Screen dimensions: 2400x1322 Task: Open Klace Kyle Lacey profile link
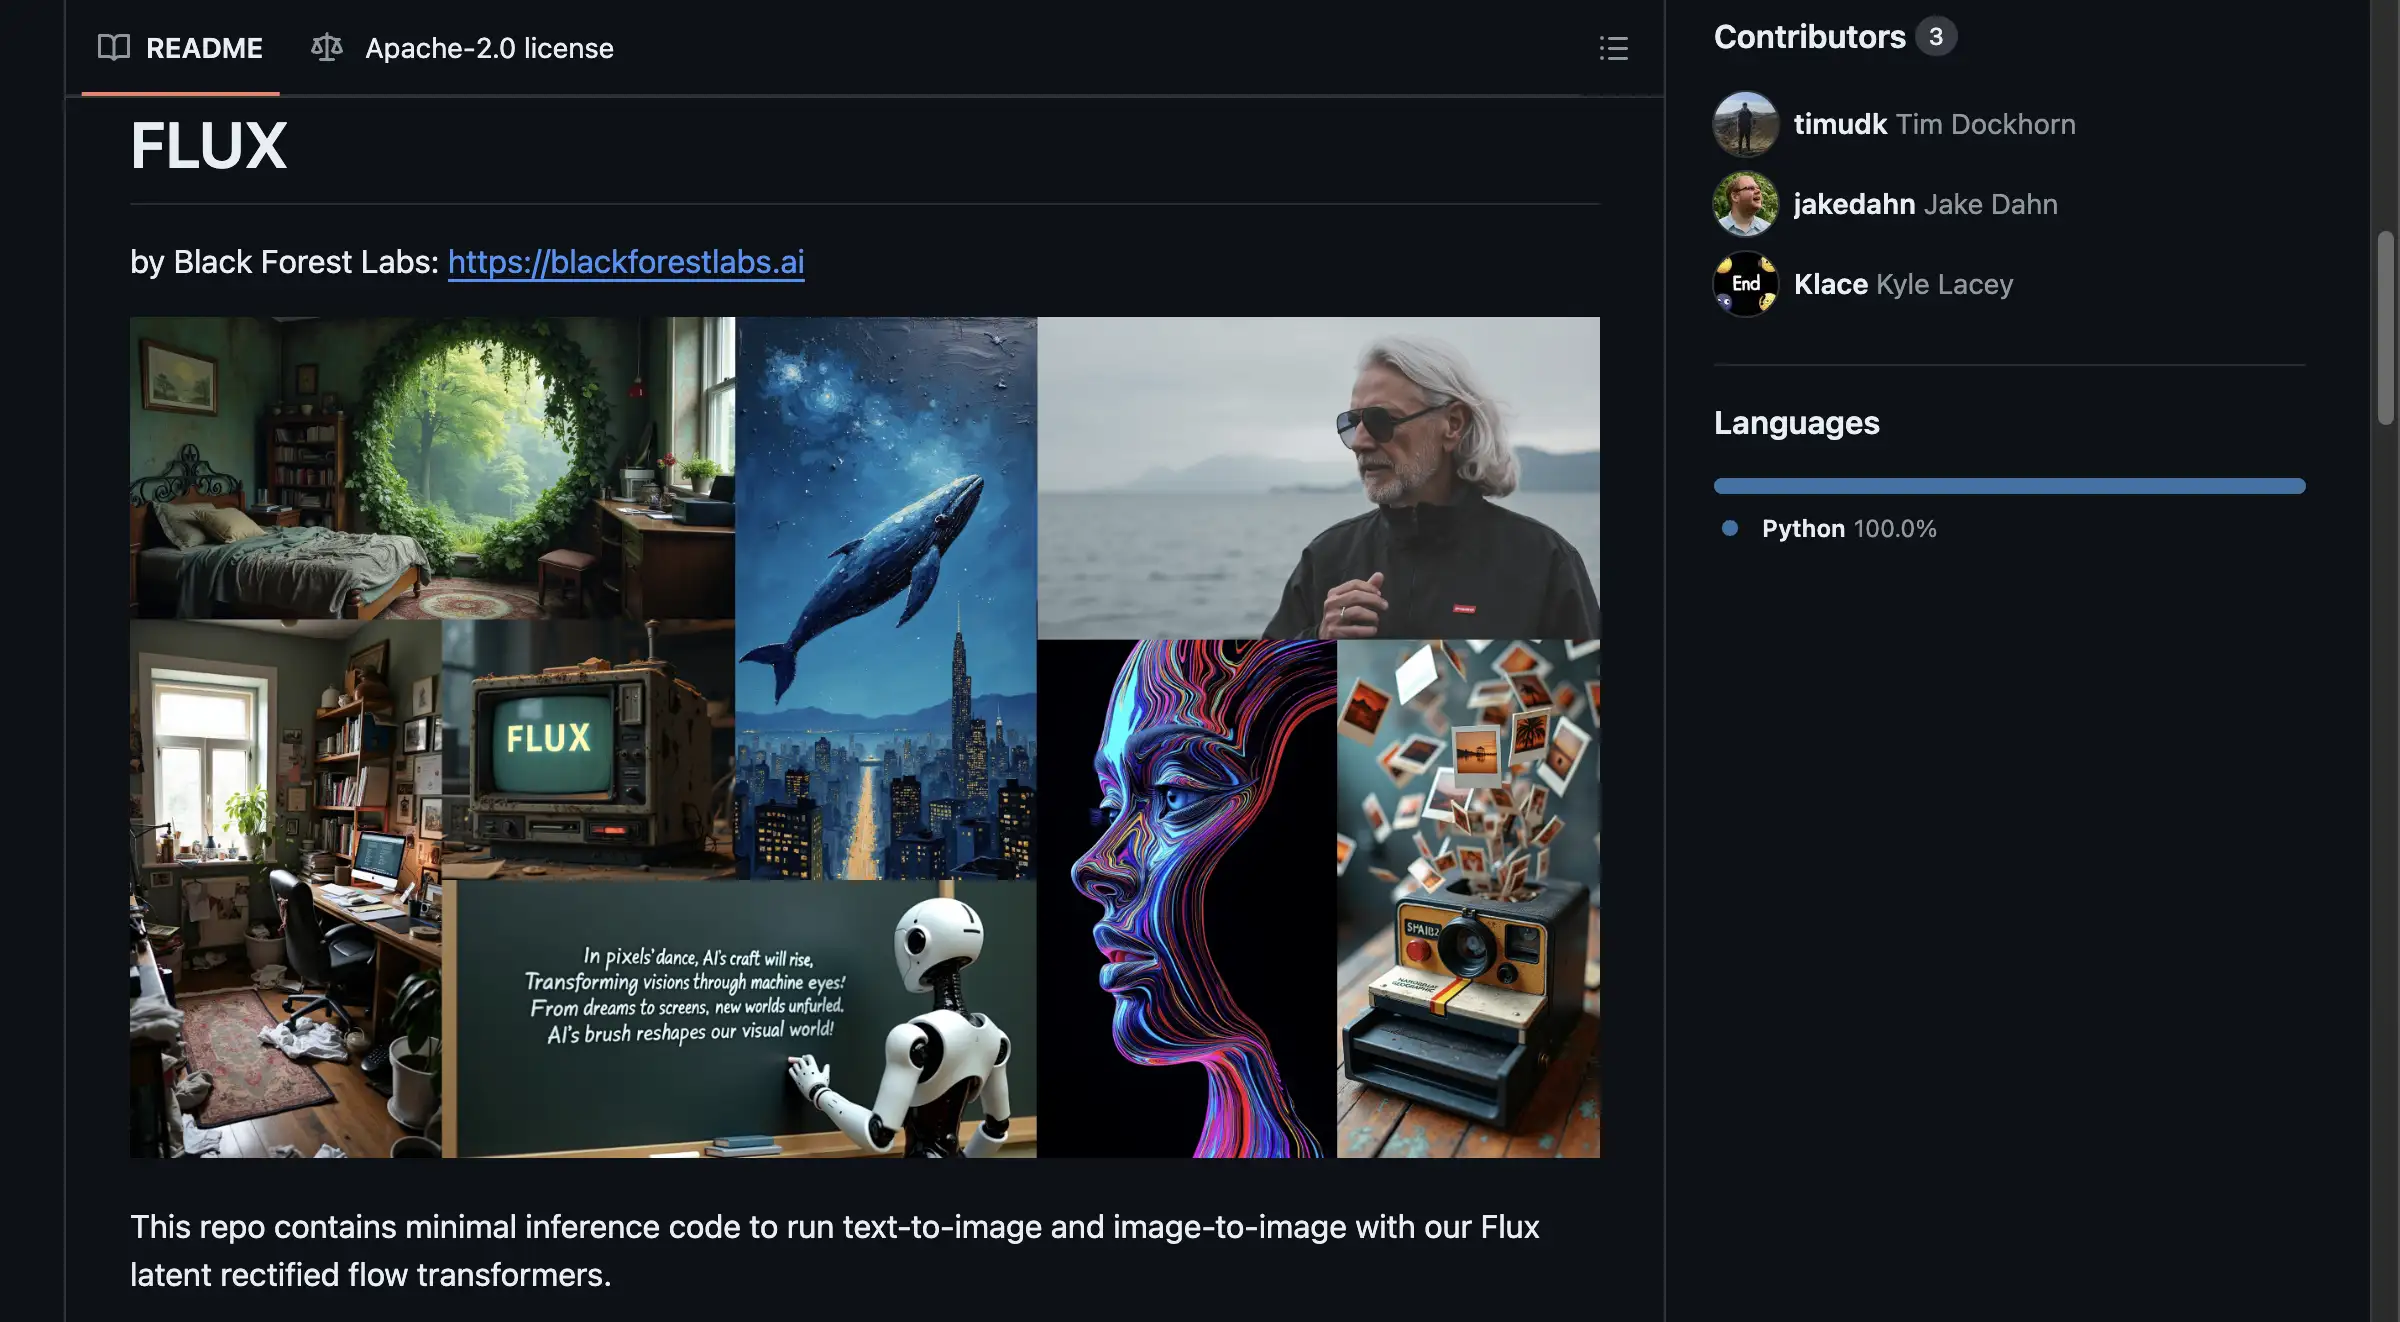coord(1903,284)
